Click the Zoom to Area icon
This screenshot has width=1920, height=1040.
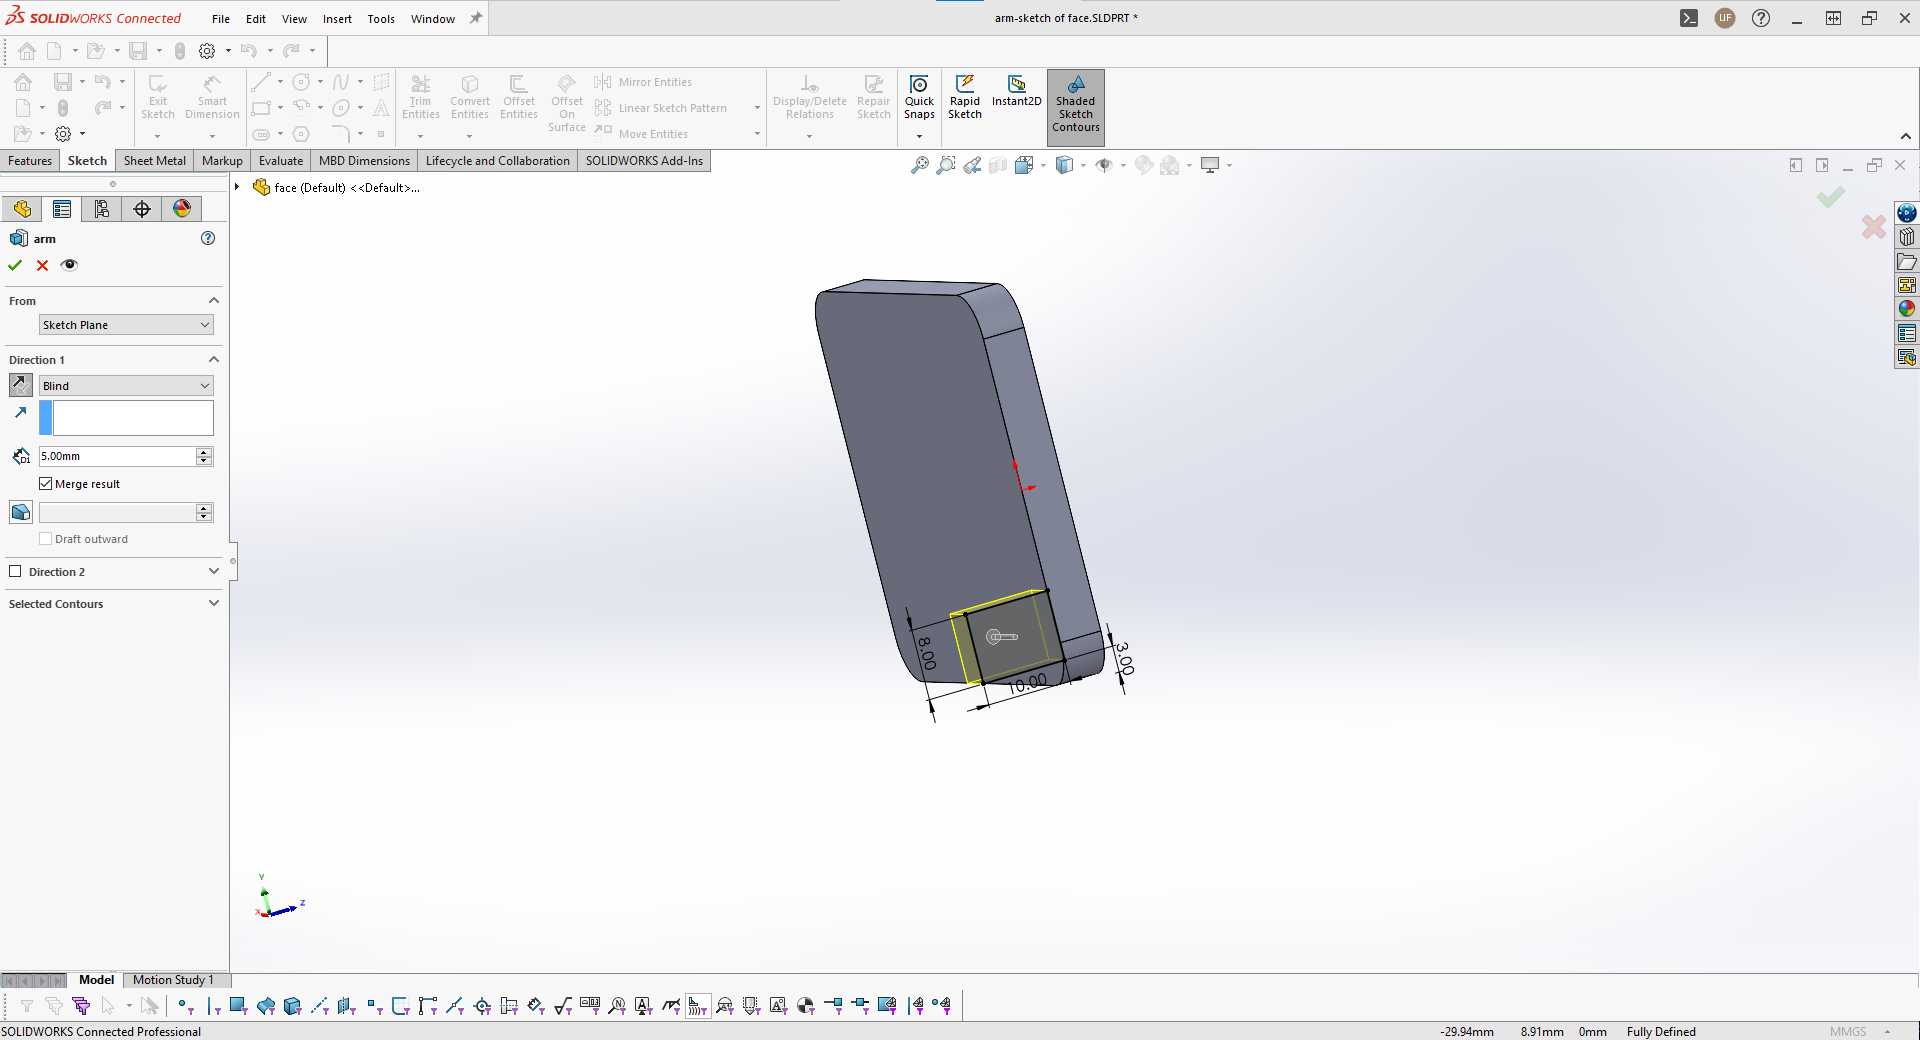pyautogui.click(x=946, y=165)
